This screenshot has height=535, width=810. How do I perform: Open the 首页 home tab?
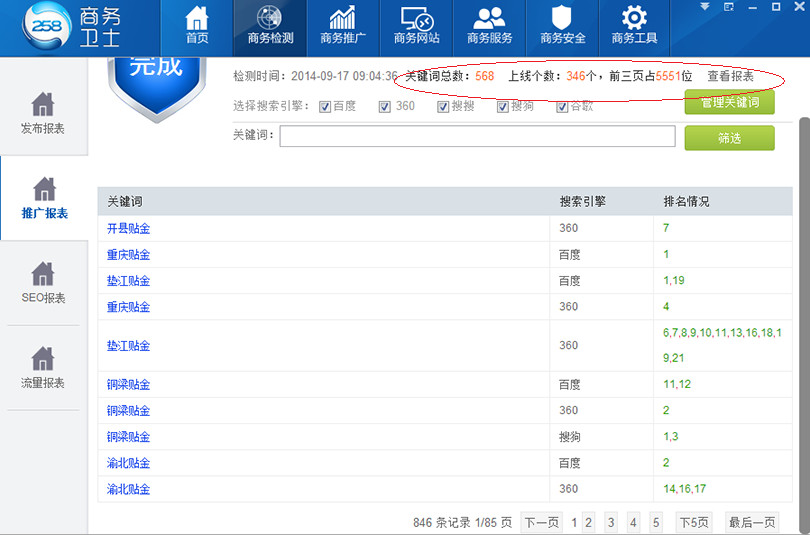point(197,26)
